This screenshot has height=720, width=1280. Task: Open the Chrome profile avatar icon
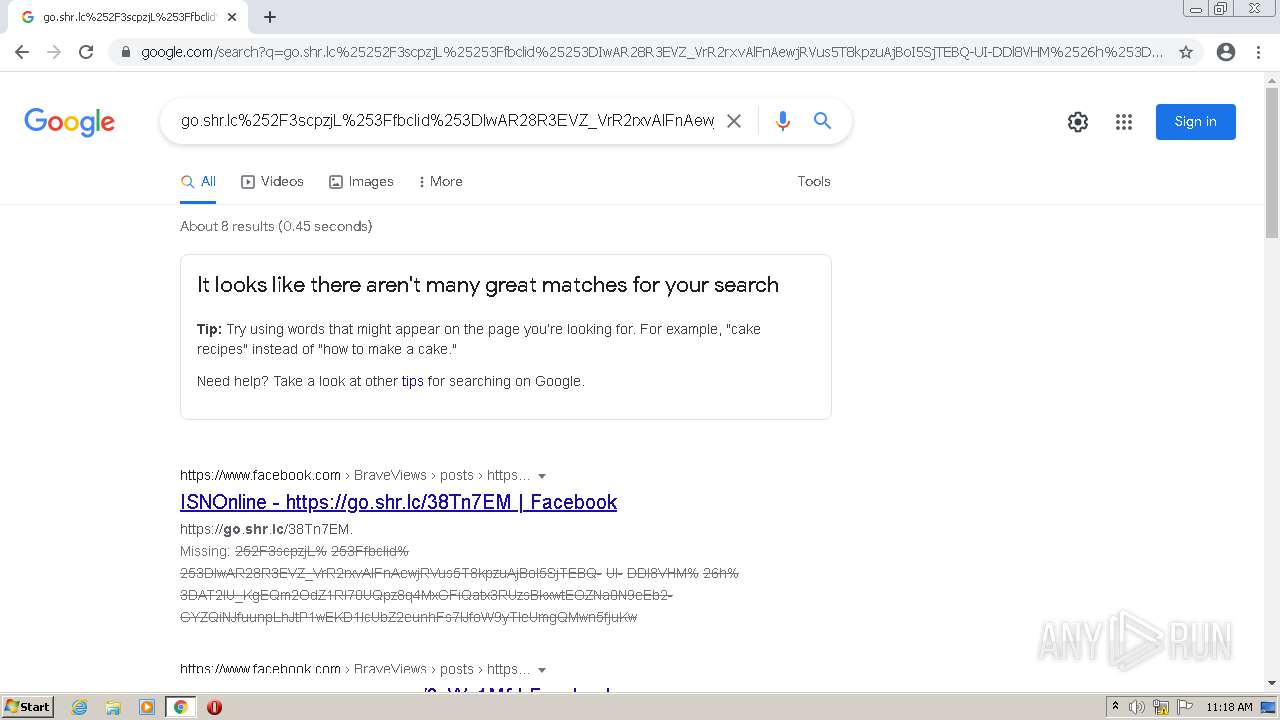1226,52
